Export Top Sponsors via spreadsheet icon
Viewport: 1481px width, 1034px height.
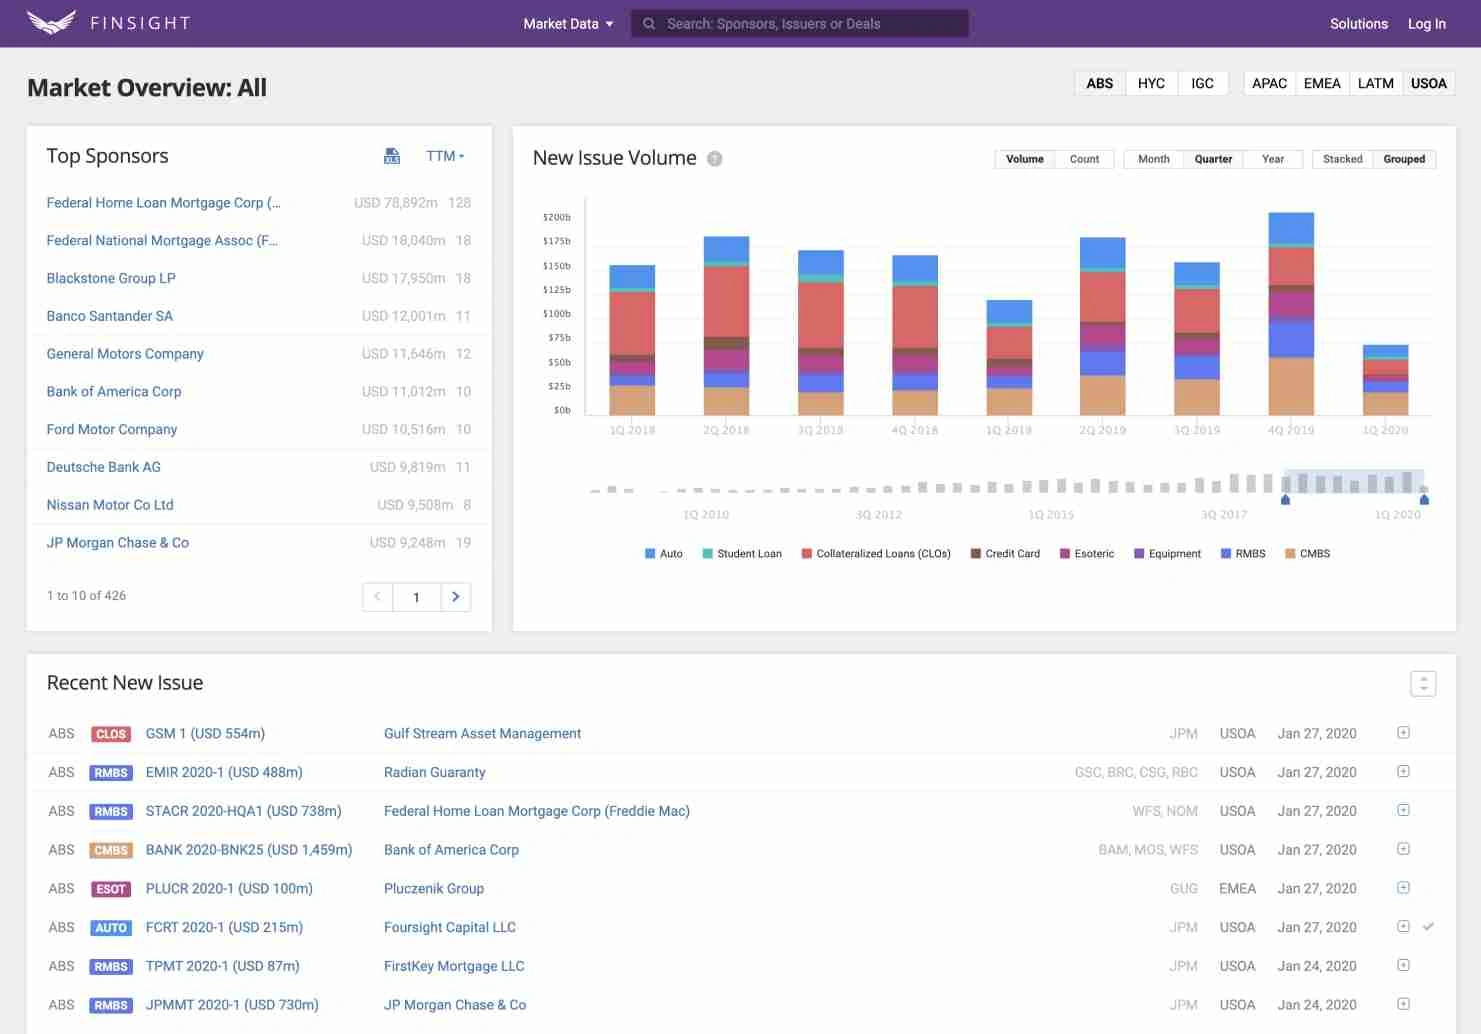pos(392,156)
